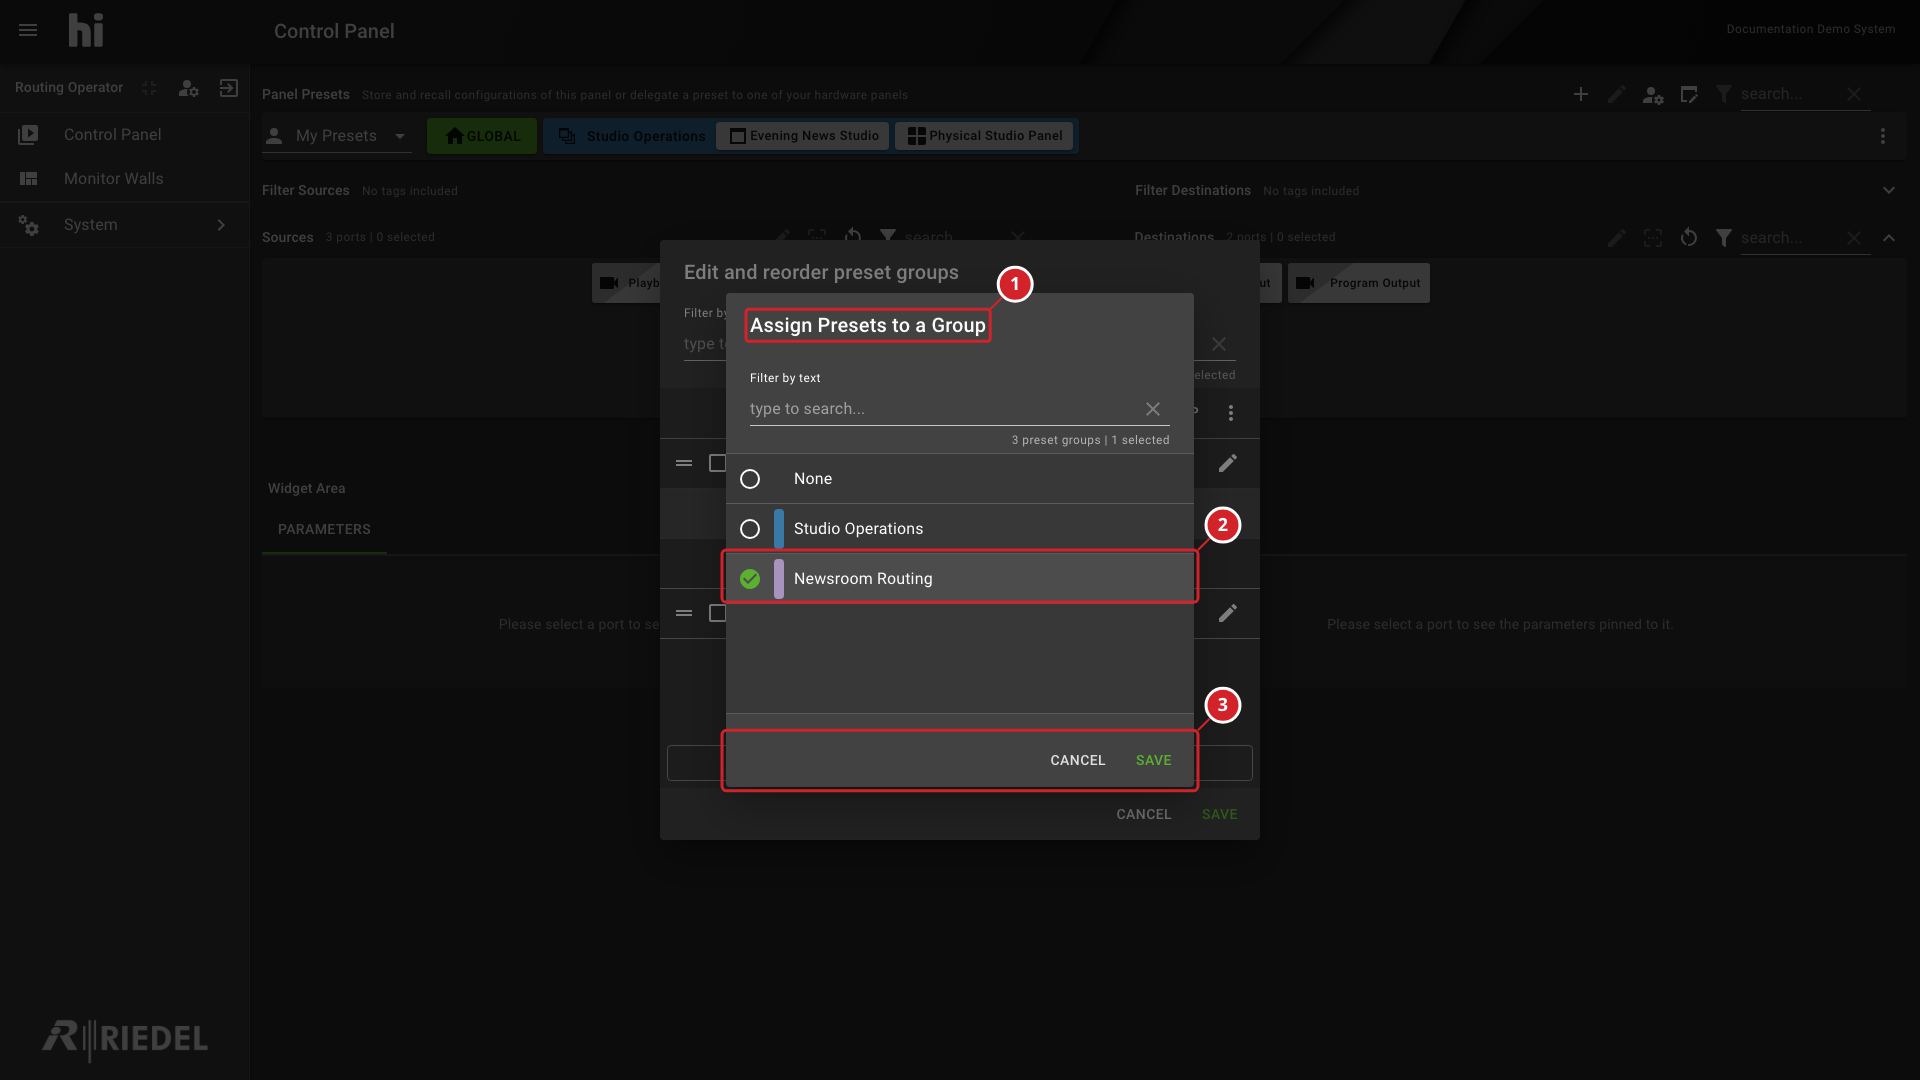Click the user settings icon beside Routing Operator
1920x1080 pixels.
(188, 88)
